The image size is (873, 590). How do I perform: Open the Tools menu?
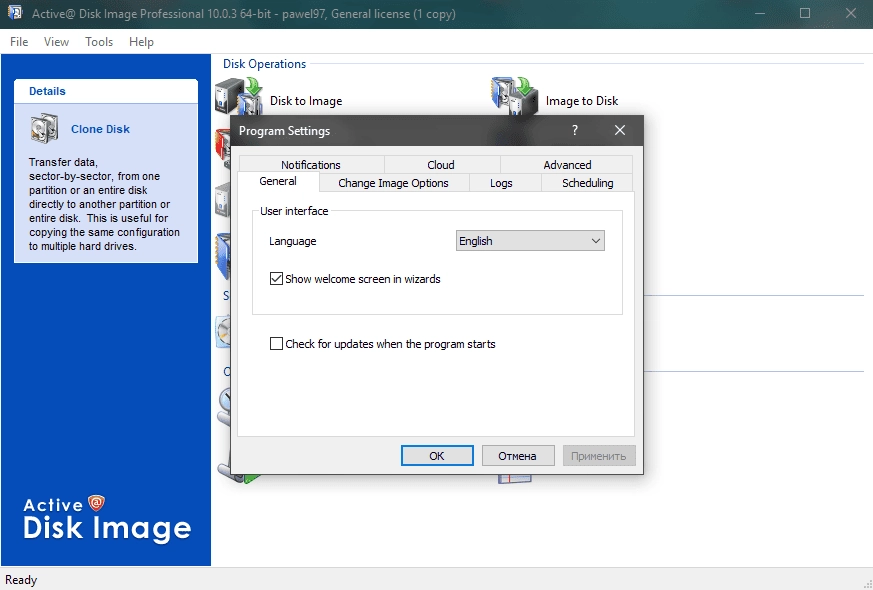pyautogui.click(x=99, y=42)
